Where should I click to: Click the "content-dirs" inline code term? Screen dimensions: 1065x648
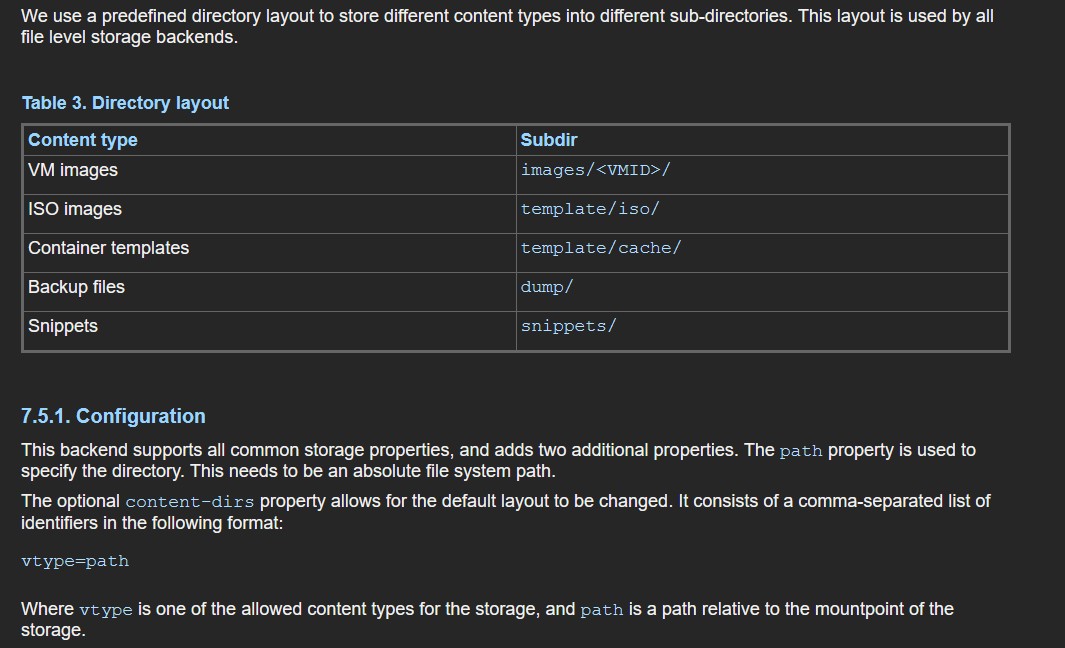pos(190,501)
